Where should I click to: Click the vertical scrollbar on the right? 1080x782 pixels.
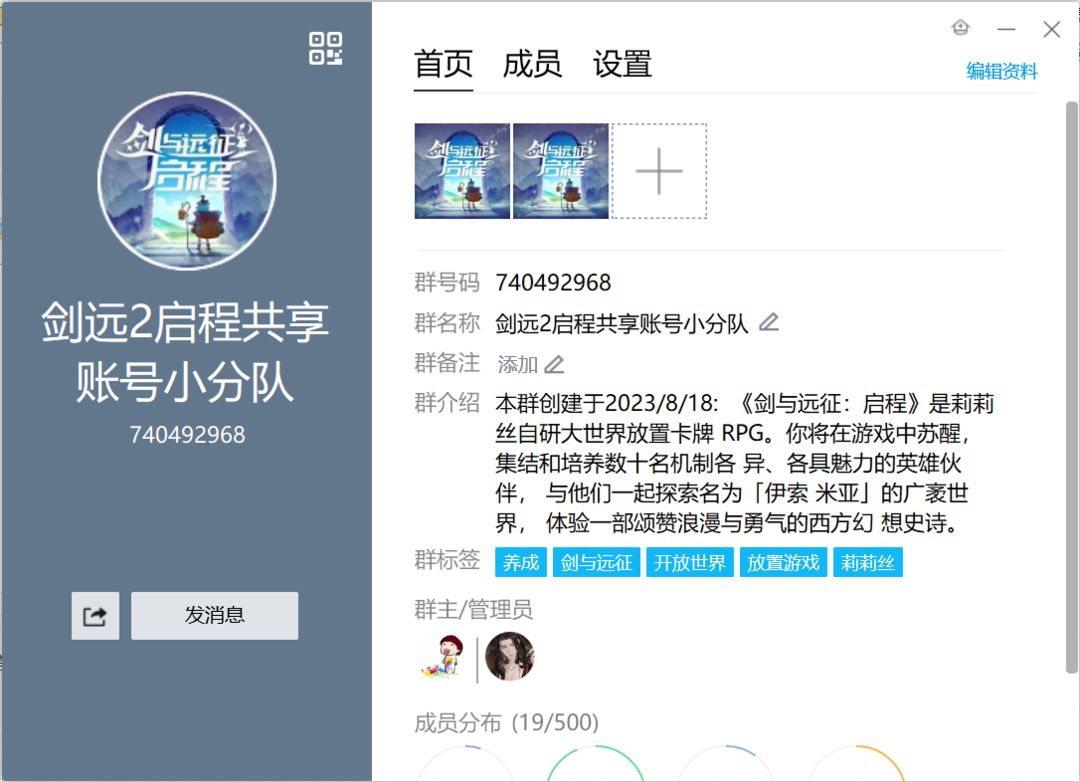(1071, 386)
